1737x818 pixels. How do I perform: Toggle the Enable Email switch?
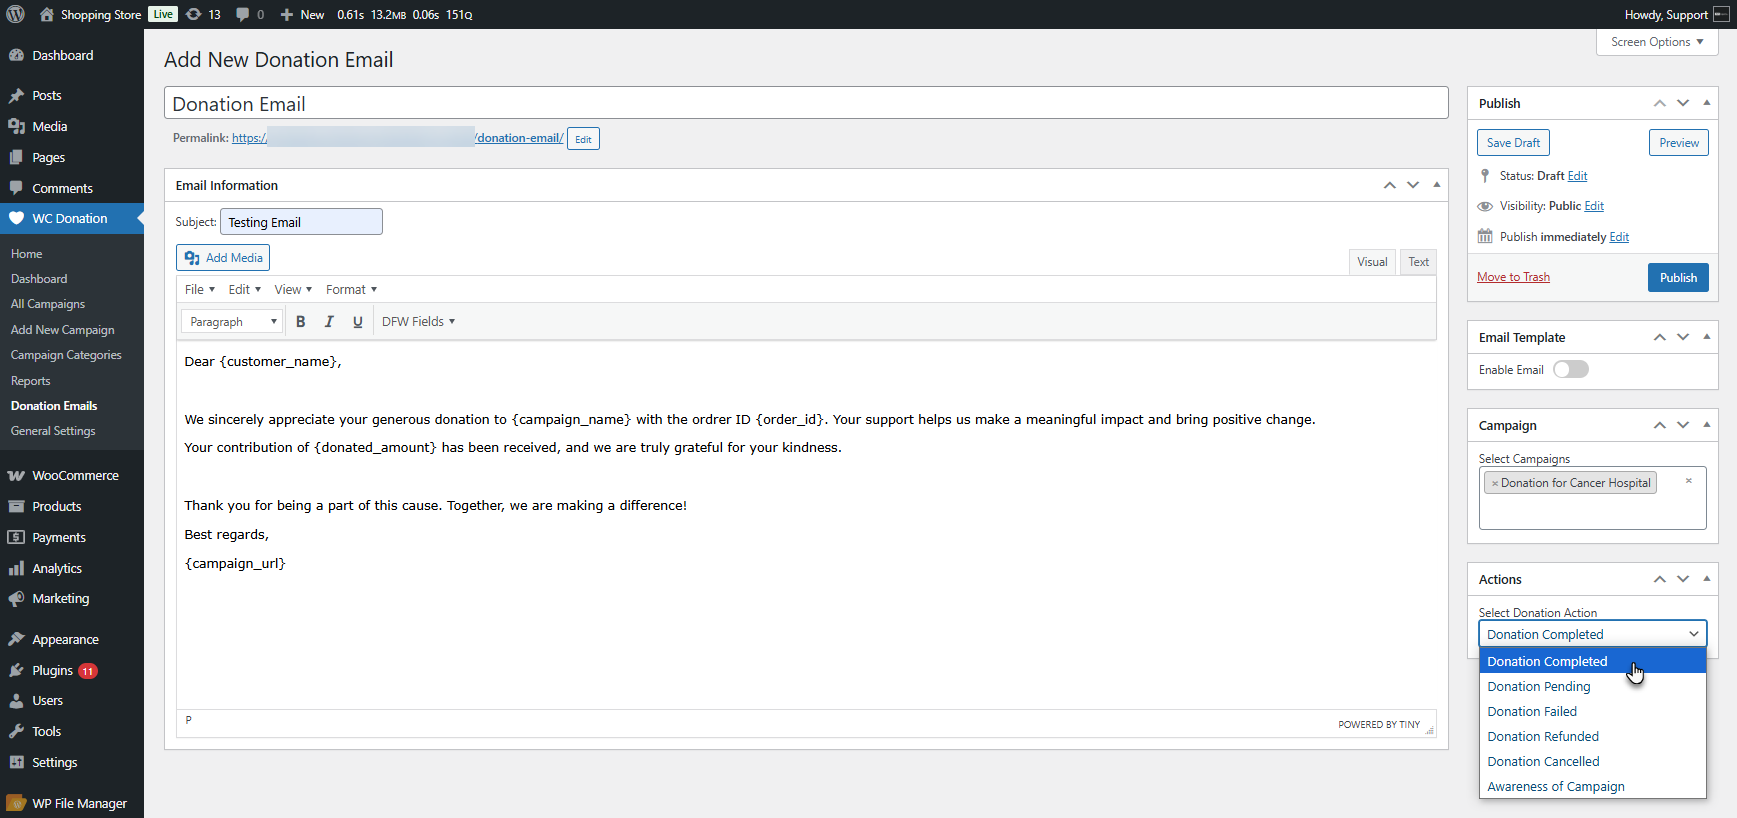(x=1570, y=370)
